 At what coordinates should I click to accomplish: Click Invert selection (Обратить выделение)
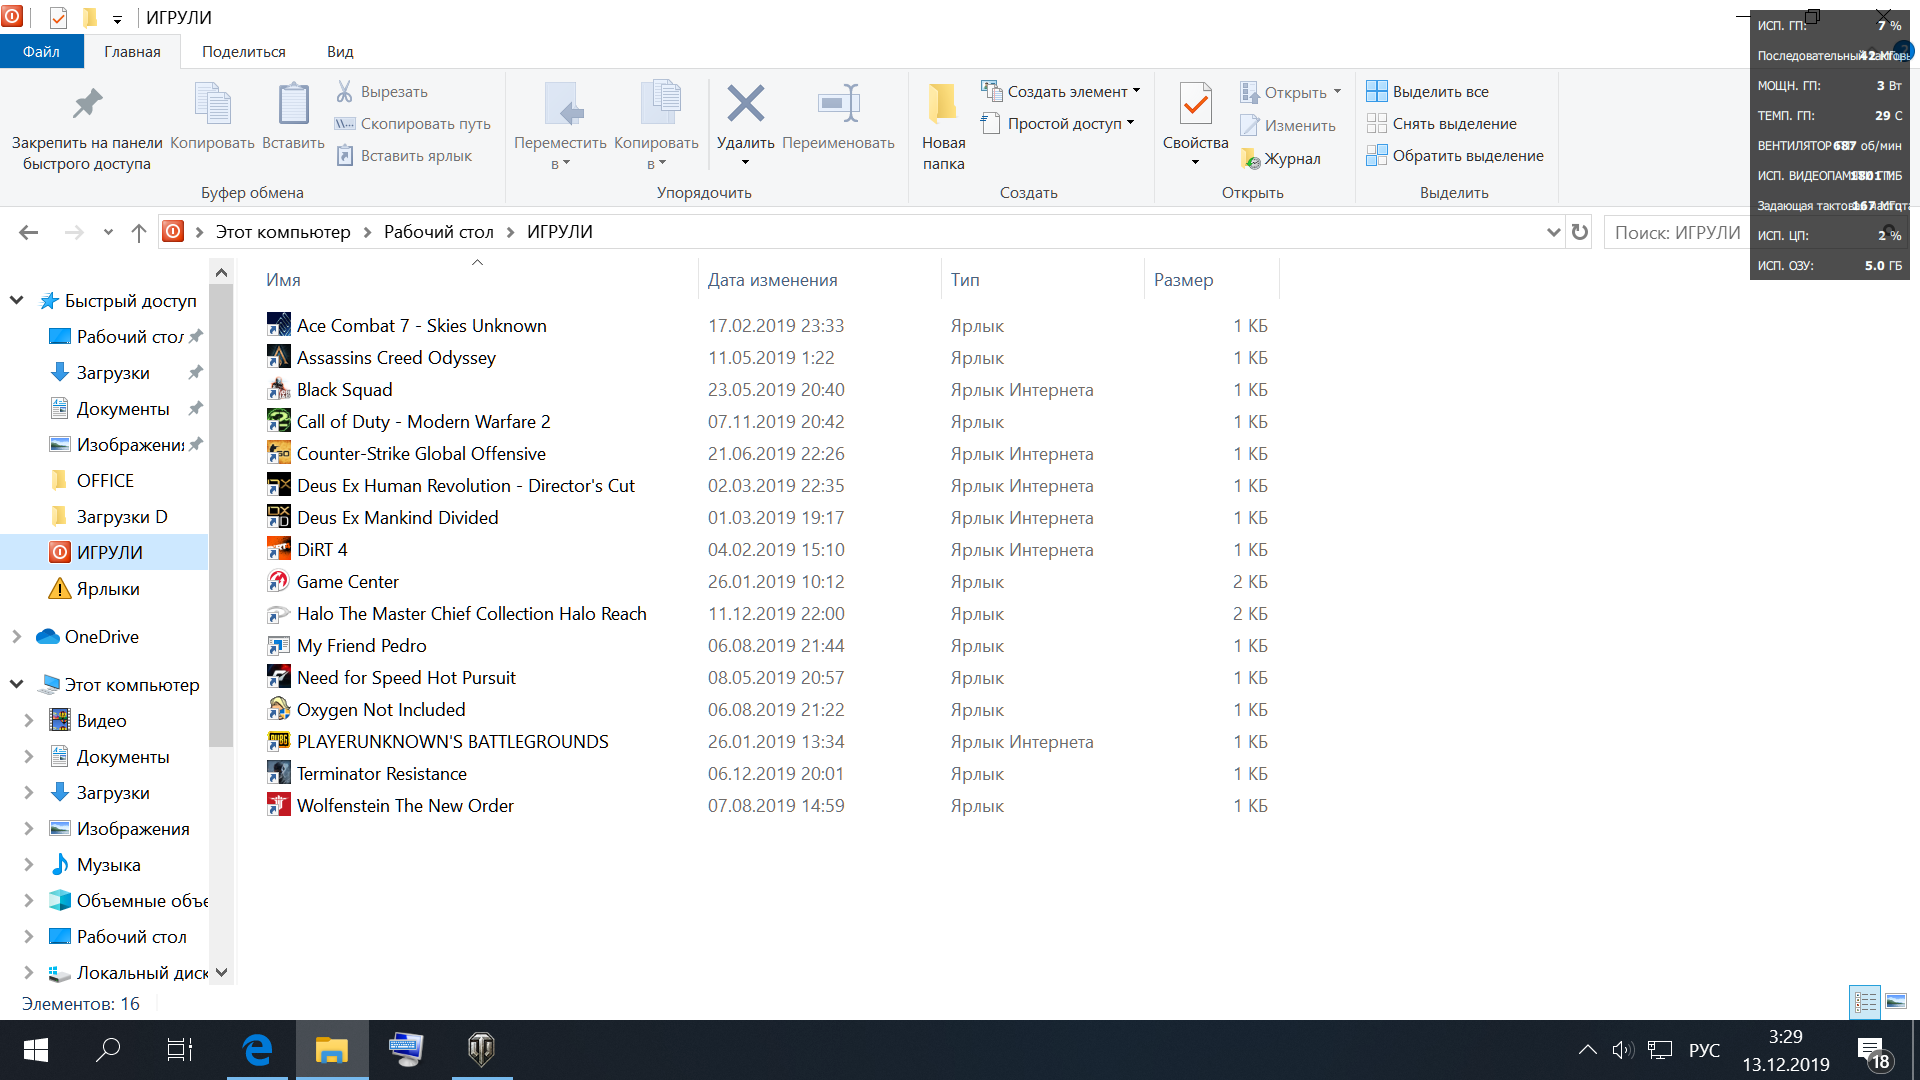1455,155
